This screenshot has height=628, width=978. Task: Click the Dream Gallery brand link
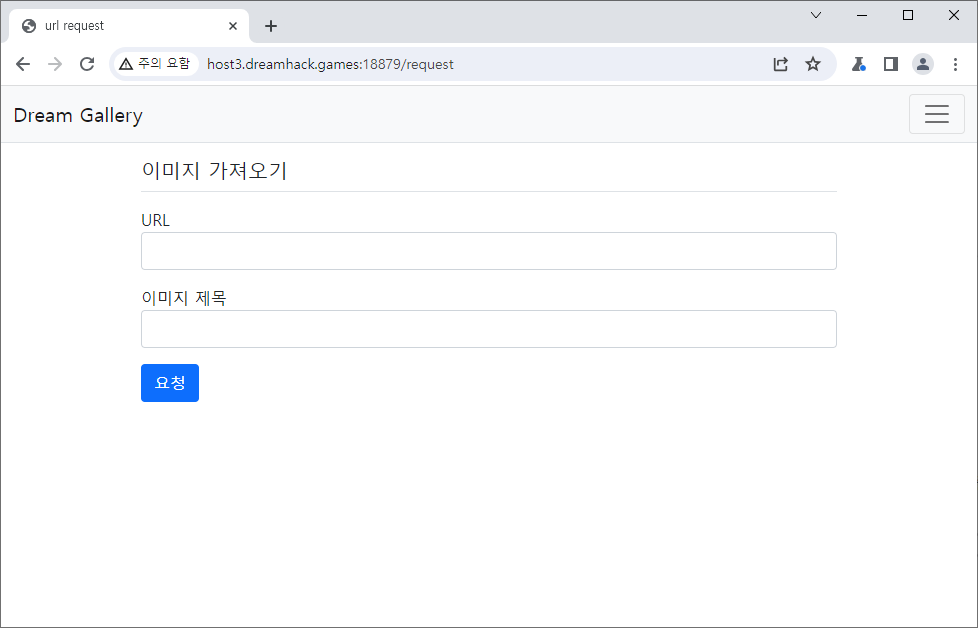click(78, 115)
